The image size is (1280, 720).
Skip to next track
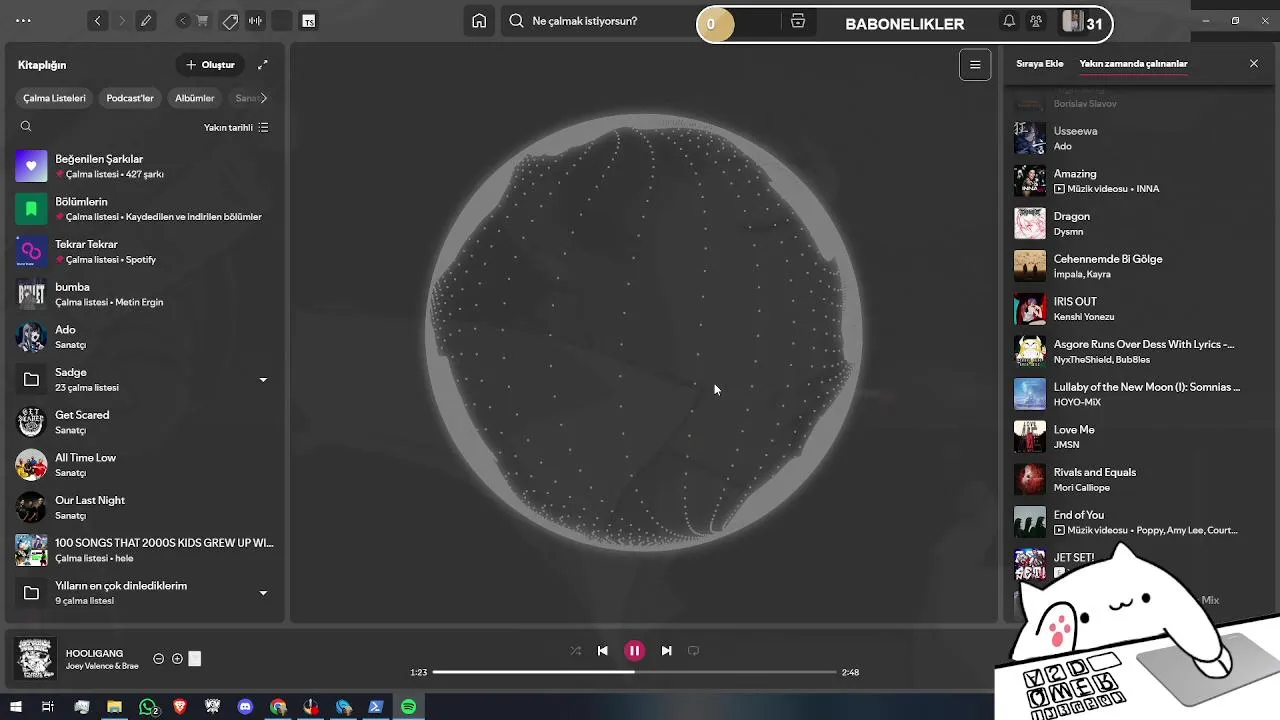[x=666, y=651]
